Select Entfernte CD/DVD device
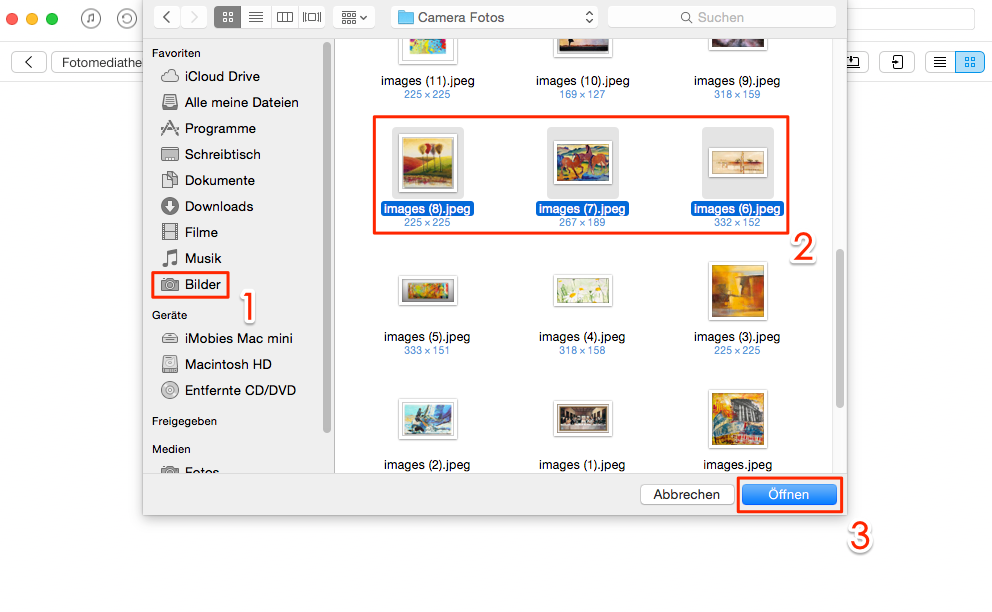This screenshot has width=992, height=612. (238, 390)
